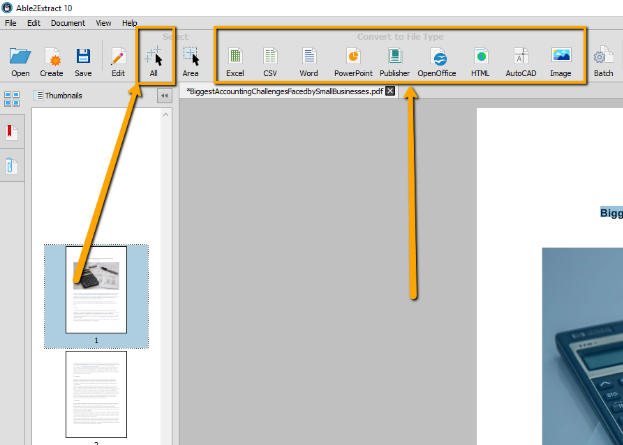Open the File menu

10,23
